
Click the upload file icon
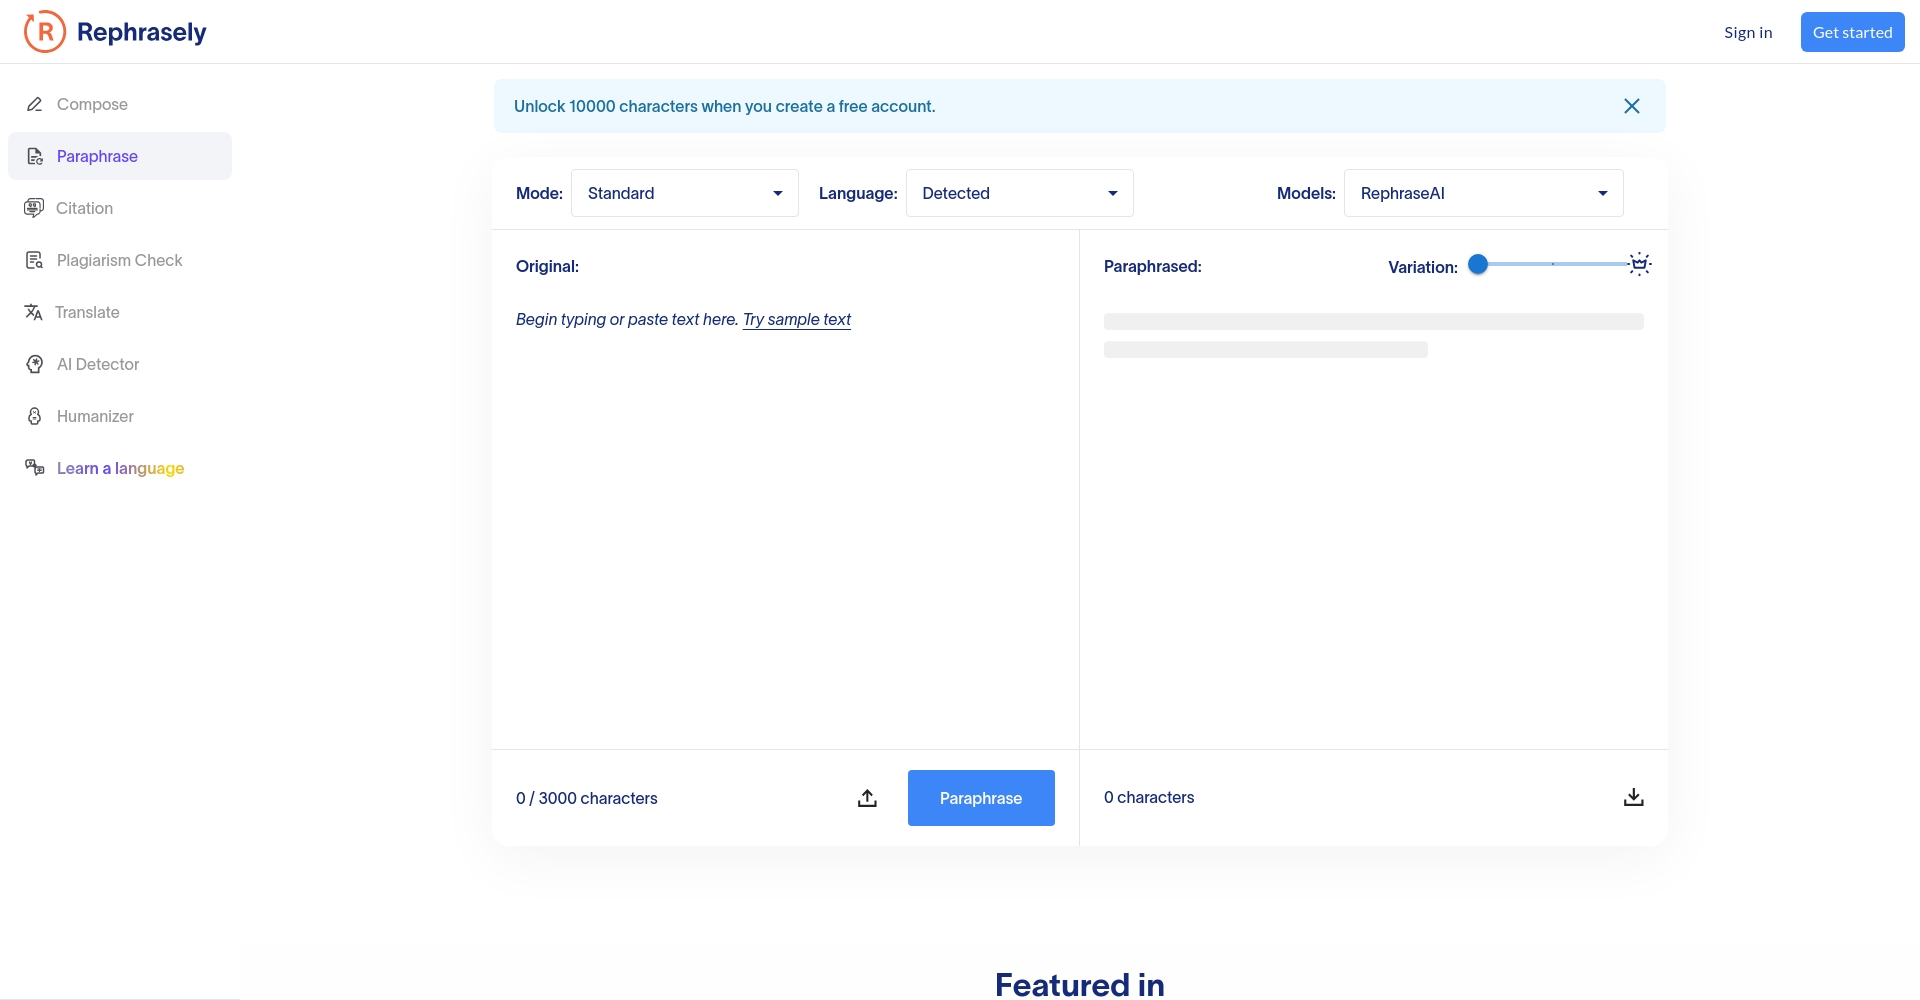click(x=867, y=798)
